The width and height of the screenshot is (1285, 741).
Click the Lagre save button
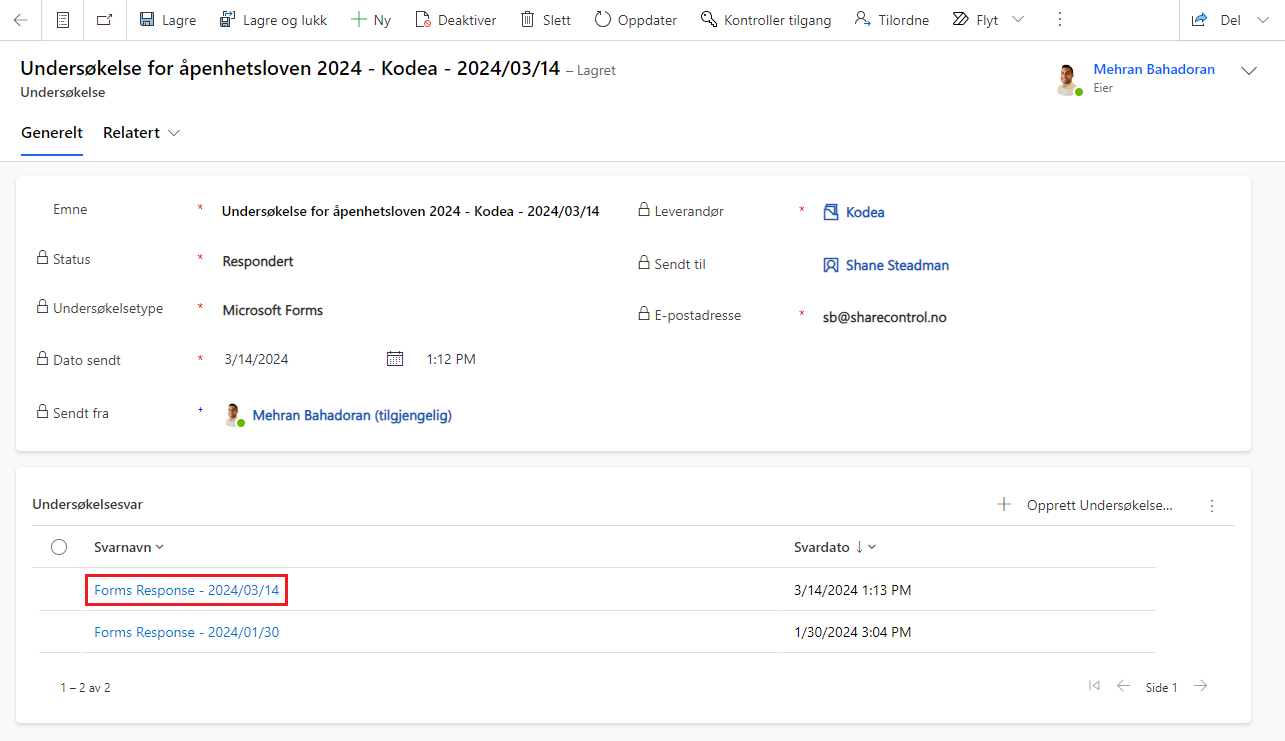point(168,20)
